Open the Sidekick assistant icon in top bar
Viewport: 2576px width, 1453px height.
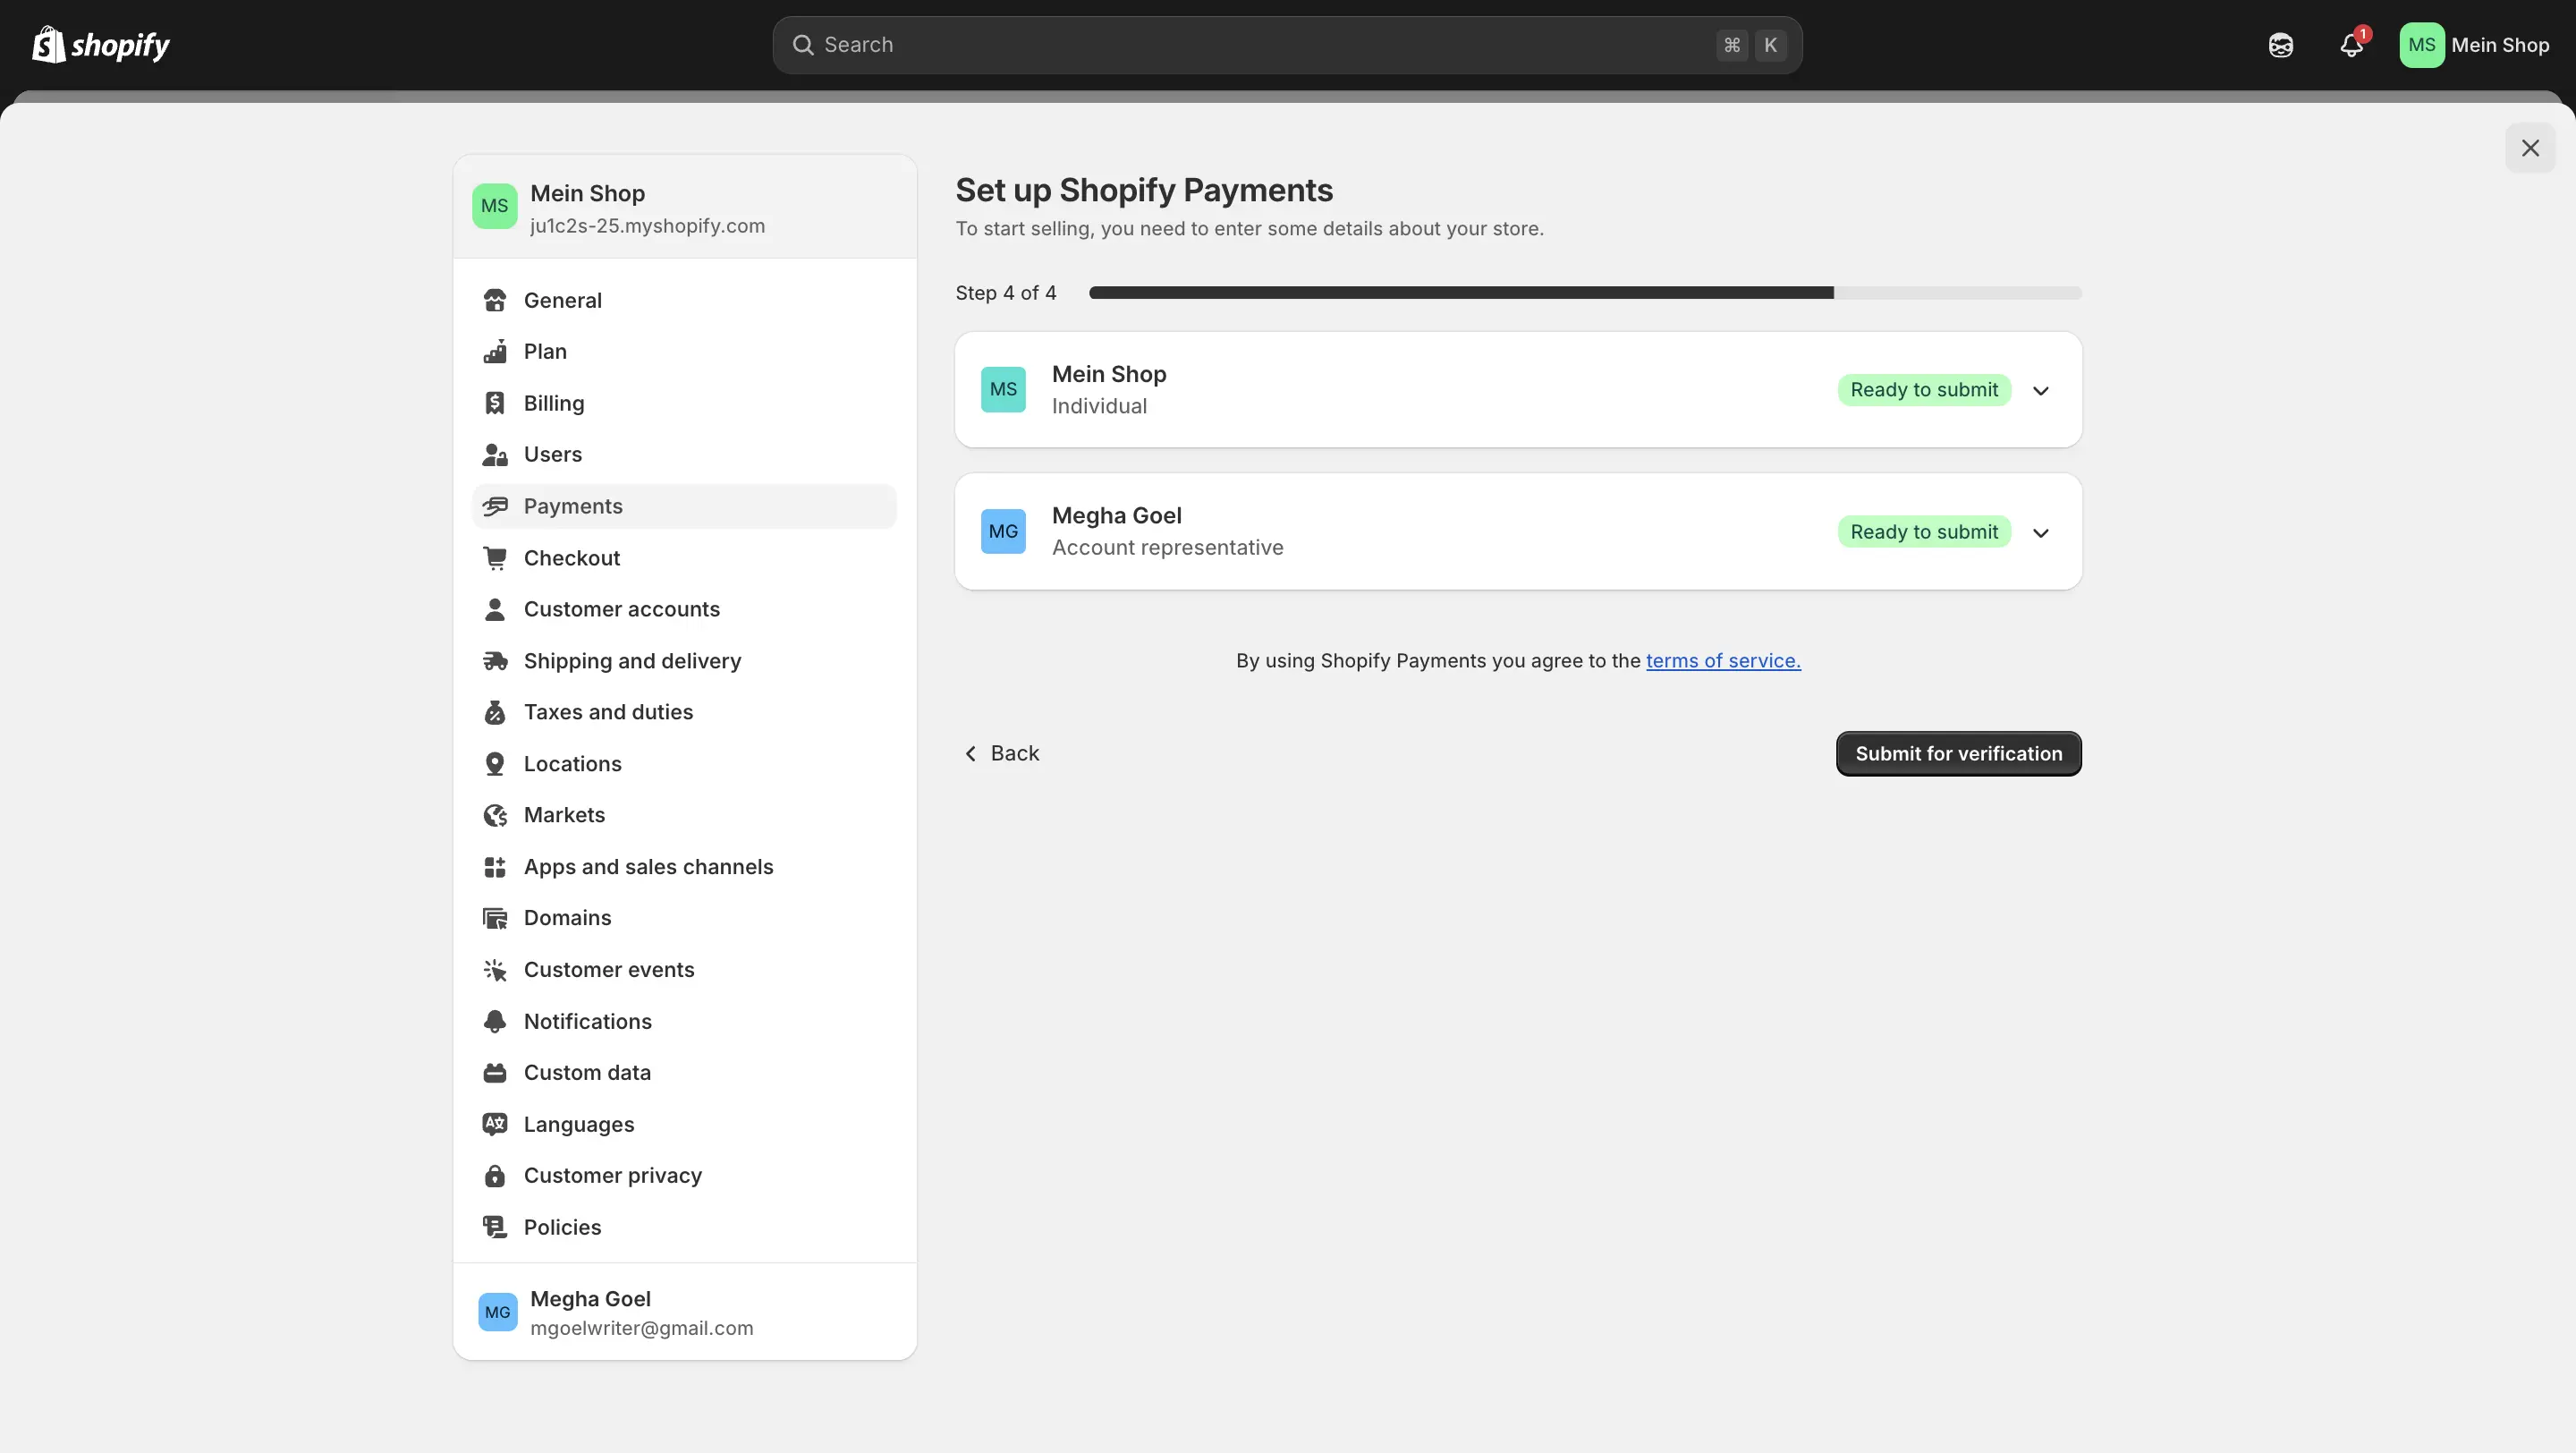point(2280,46)
